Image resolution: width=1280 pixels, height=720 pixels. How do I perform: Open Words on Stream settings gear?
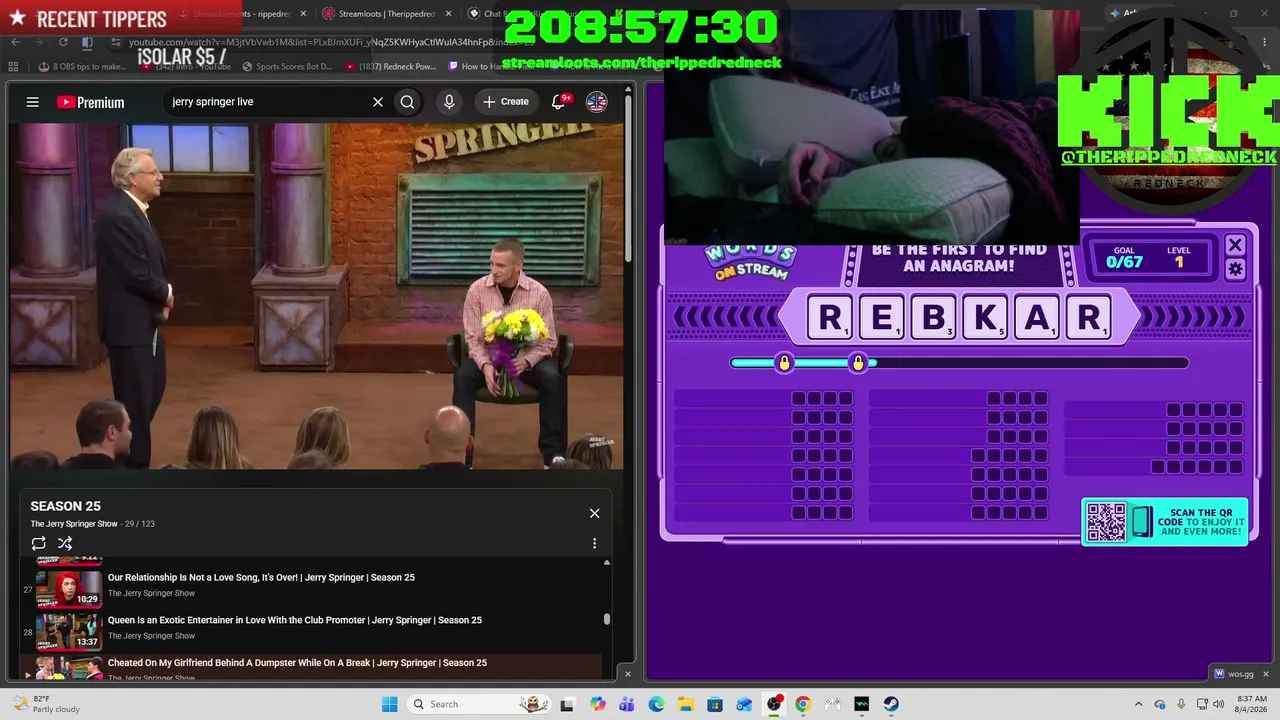point(1235,269)
